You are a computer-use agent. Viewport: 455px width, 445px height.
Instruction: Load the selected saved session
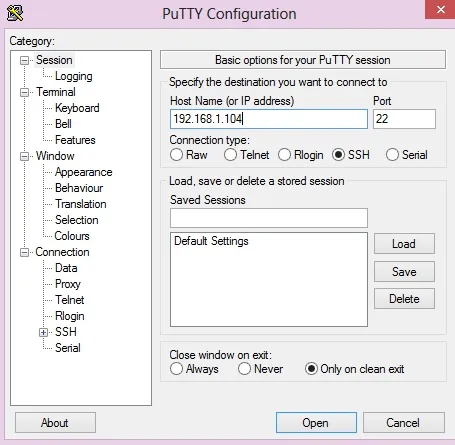404,244
